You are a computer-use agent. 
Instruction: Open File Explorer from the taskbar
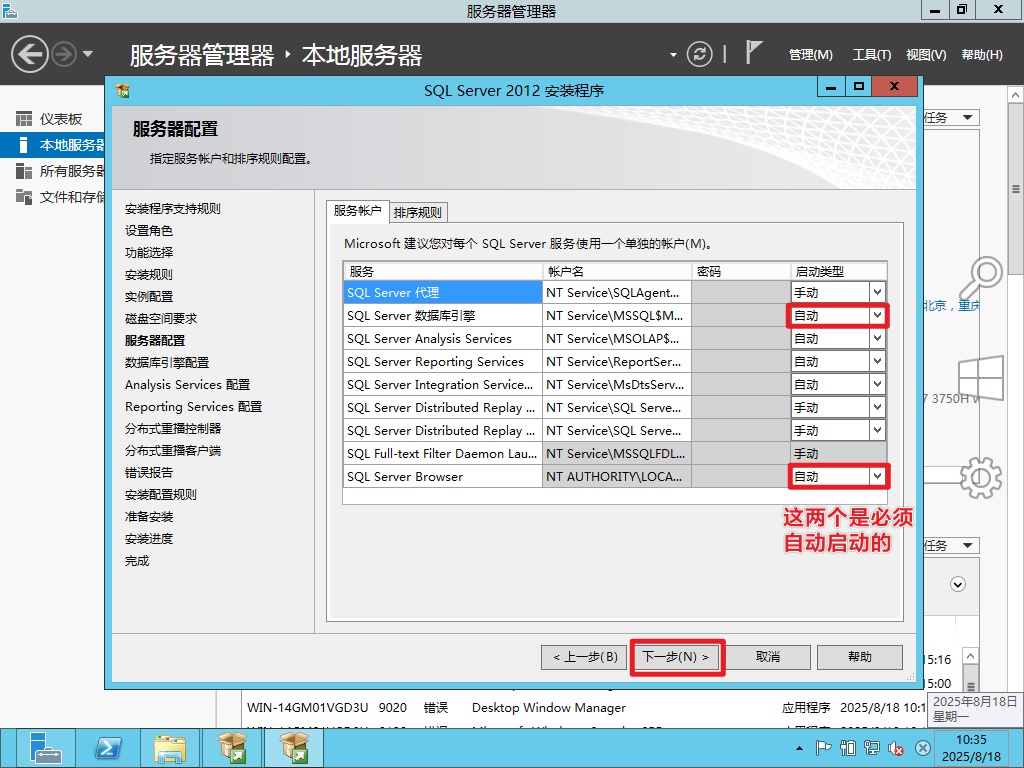[170, 748]
